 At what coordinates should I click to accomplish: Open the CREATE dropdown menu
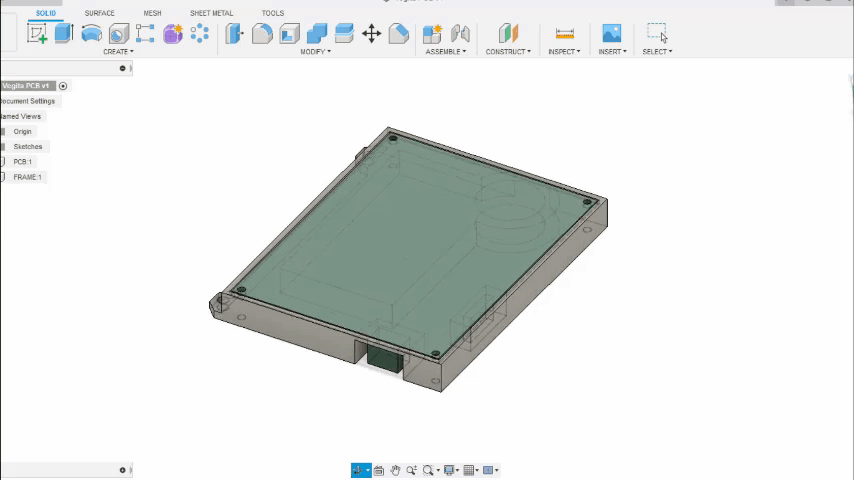pyautogui.click(x=118, y=52)
